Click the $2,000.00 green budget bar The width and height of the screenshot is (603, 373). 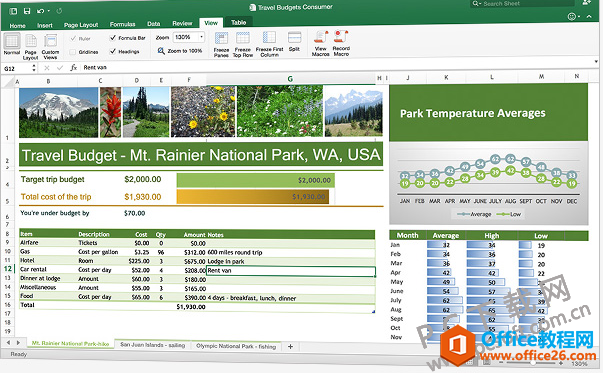(x=256, y=180)
